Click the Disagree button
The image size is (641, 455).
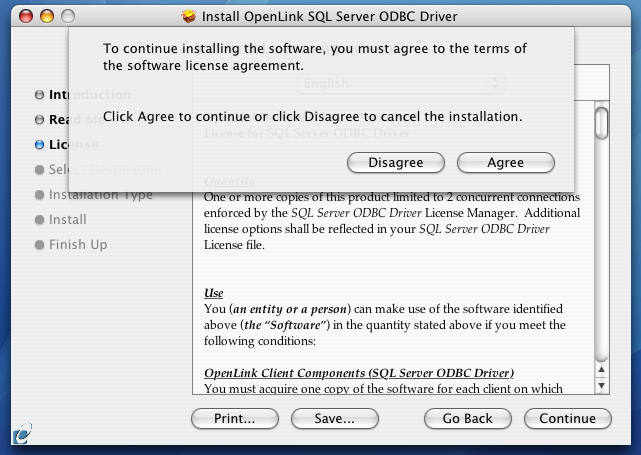tap(396, 163)
